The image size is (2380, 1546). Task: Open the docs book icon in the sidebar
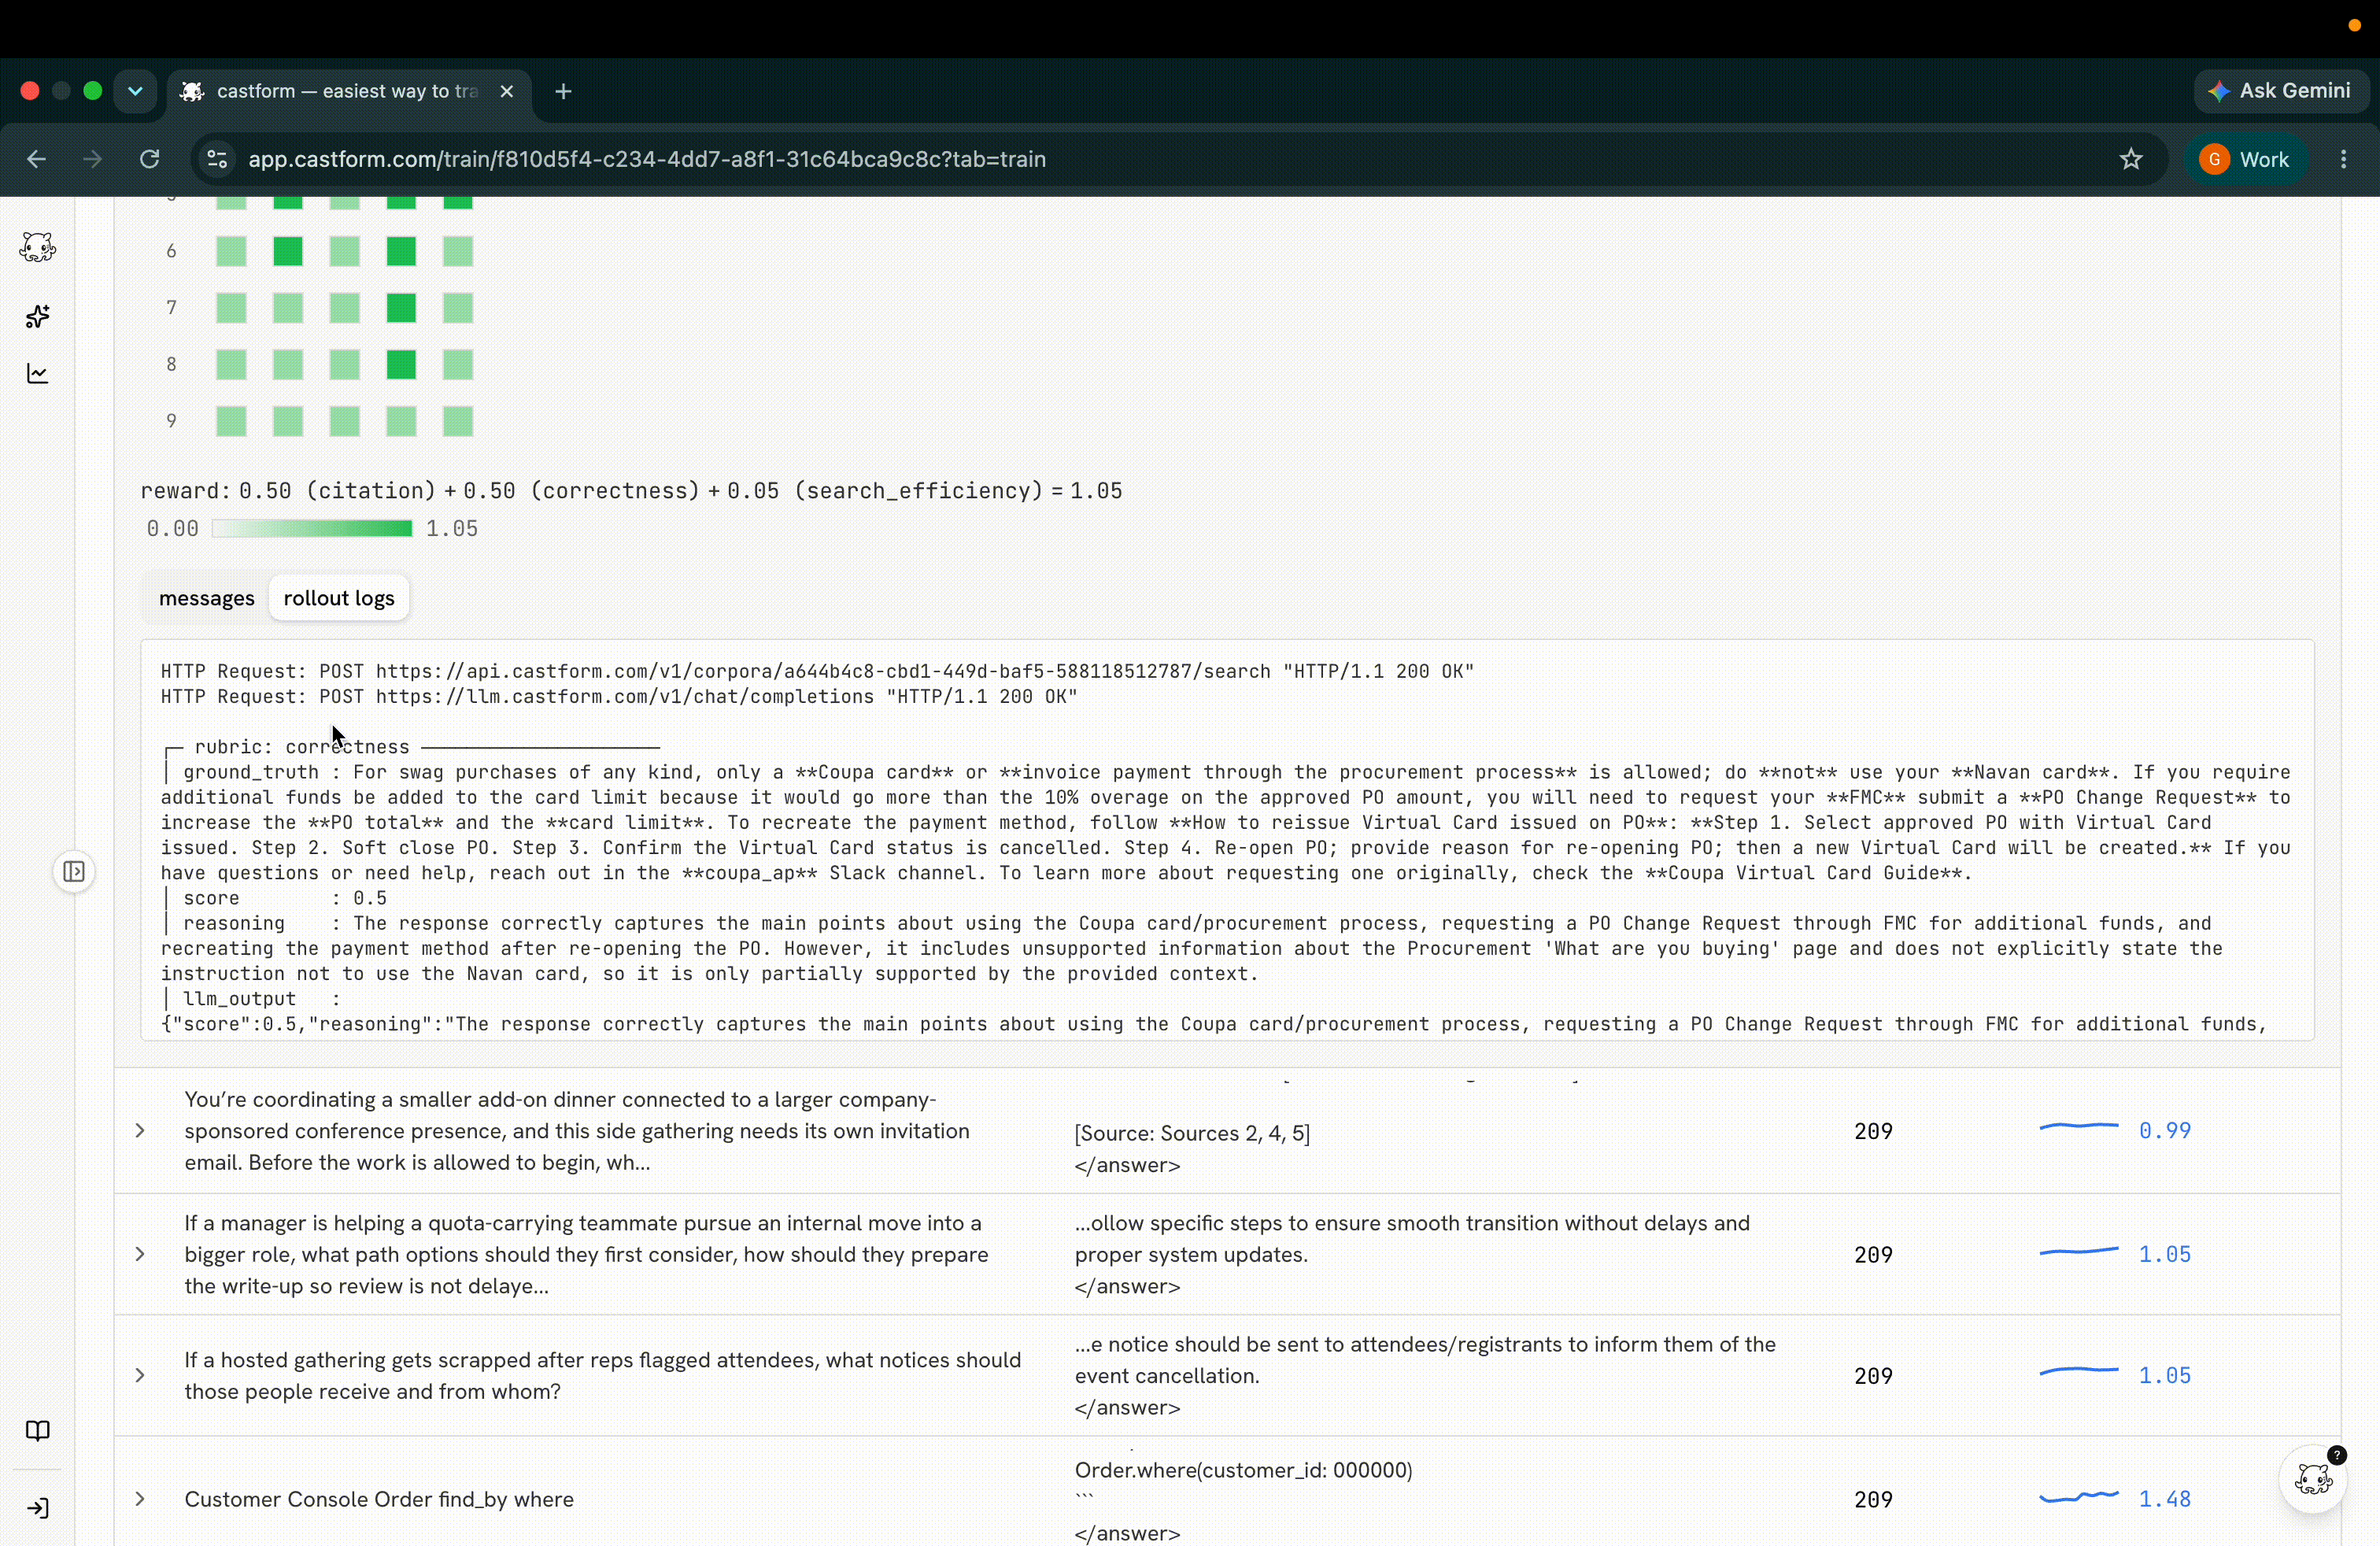pyautogui.click(x=38, y=1431)
